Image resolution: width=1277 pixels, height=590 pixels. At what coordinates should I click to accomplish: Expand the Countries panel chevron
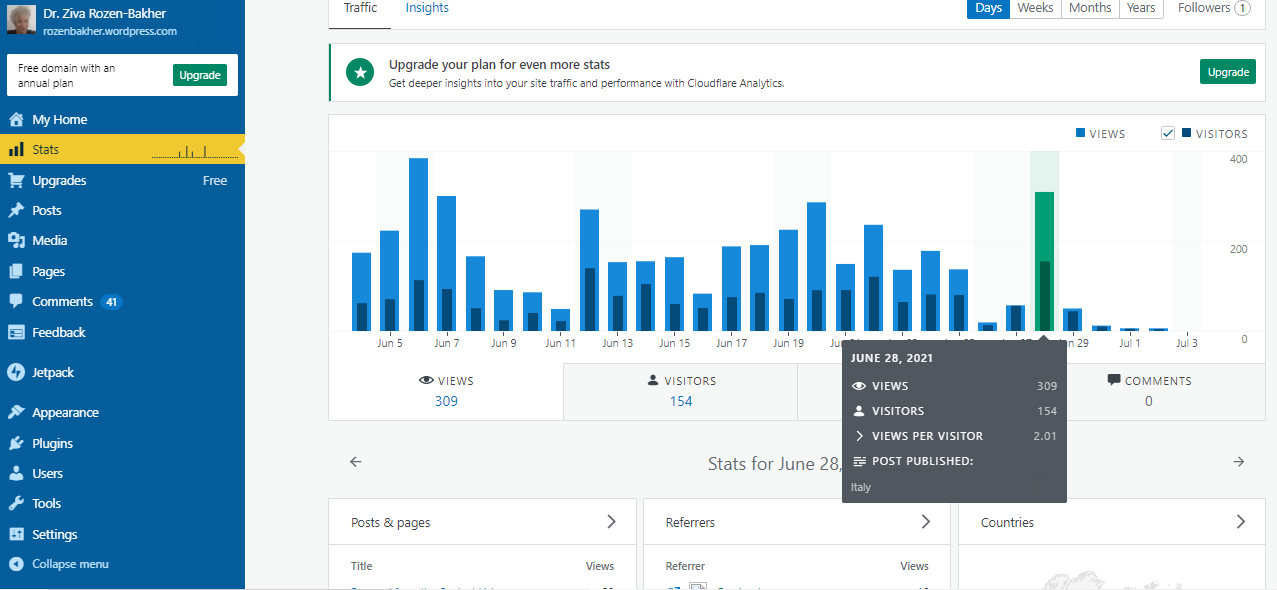coord(1241,522)
